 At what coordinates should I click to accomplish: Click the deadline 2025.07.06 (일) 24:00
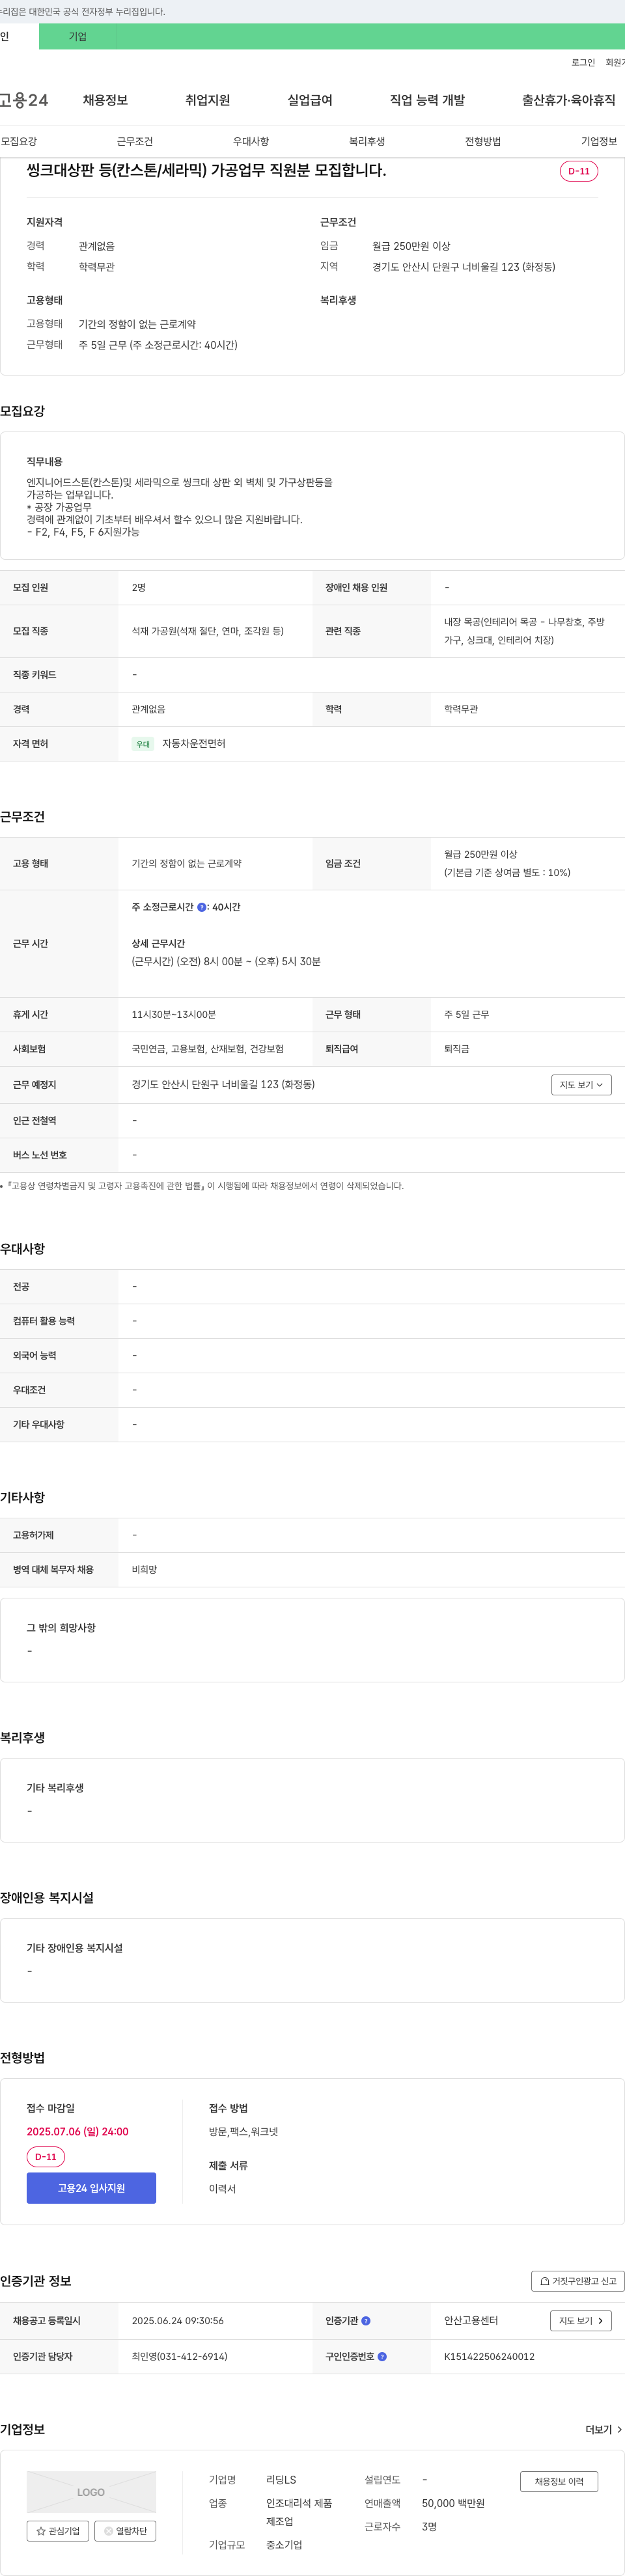[x=77, y=2131]
